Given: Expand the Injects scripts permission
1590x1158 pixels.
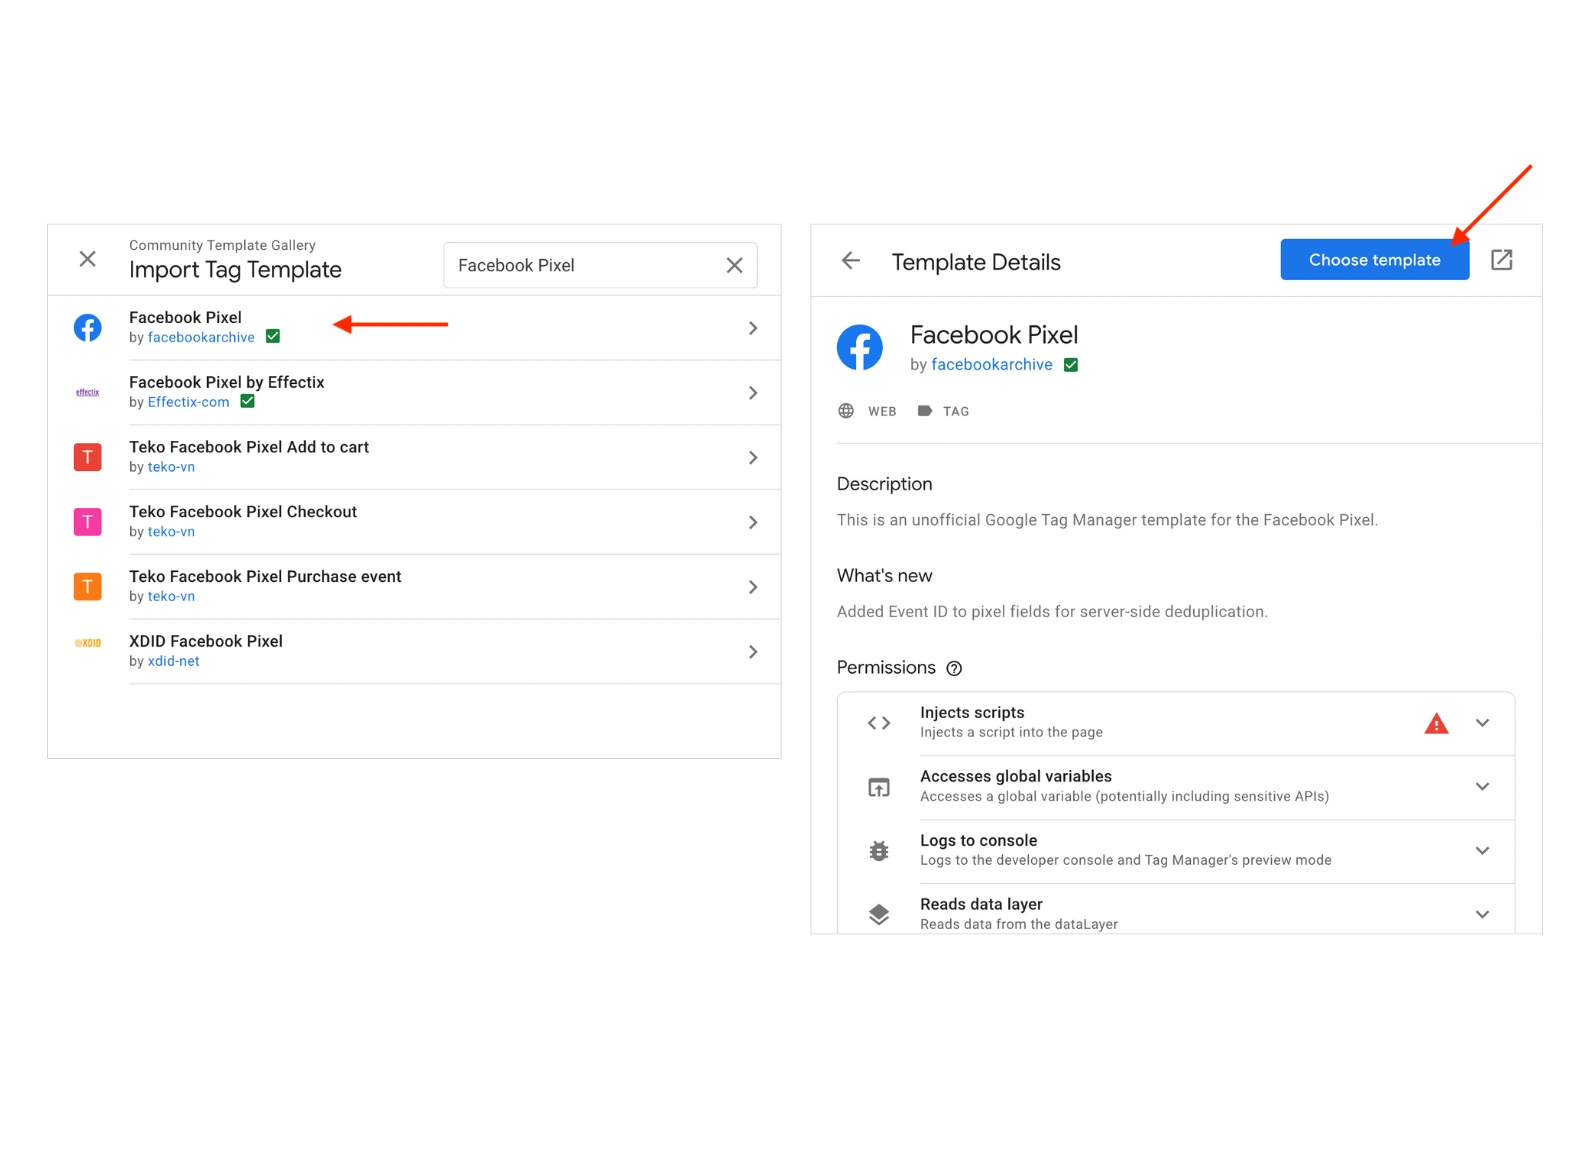Looking at the screenshot, I should coord(1482,723).
